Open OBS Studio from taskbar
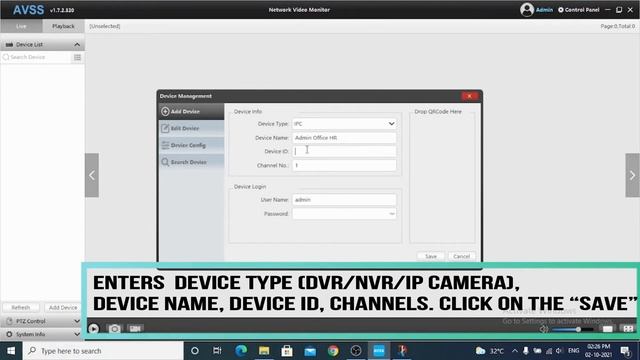Screen dimensions: 640x360 coord(356,351)
